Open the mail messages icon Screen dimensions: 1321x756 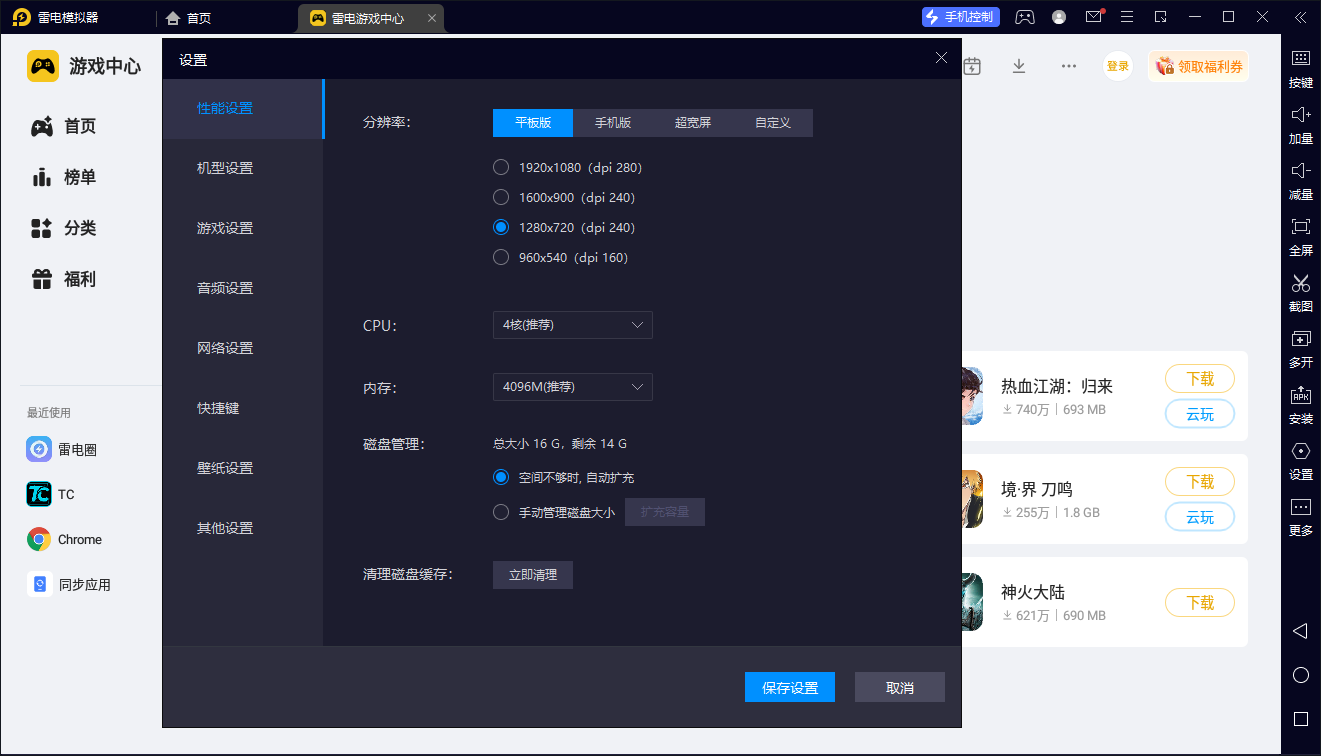pyautogui.click(x=1094, y=17)
